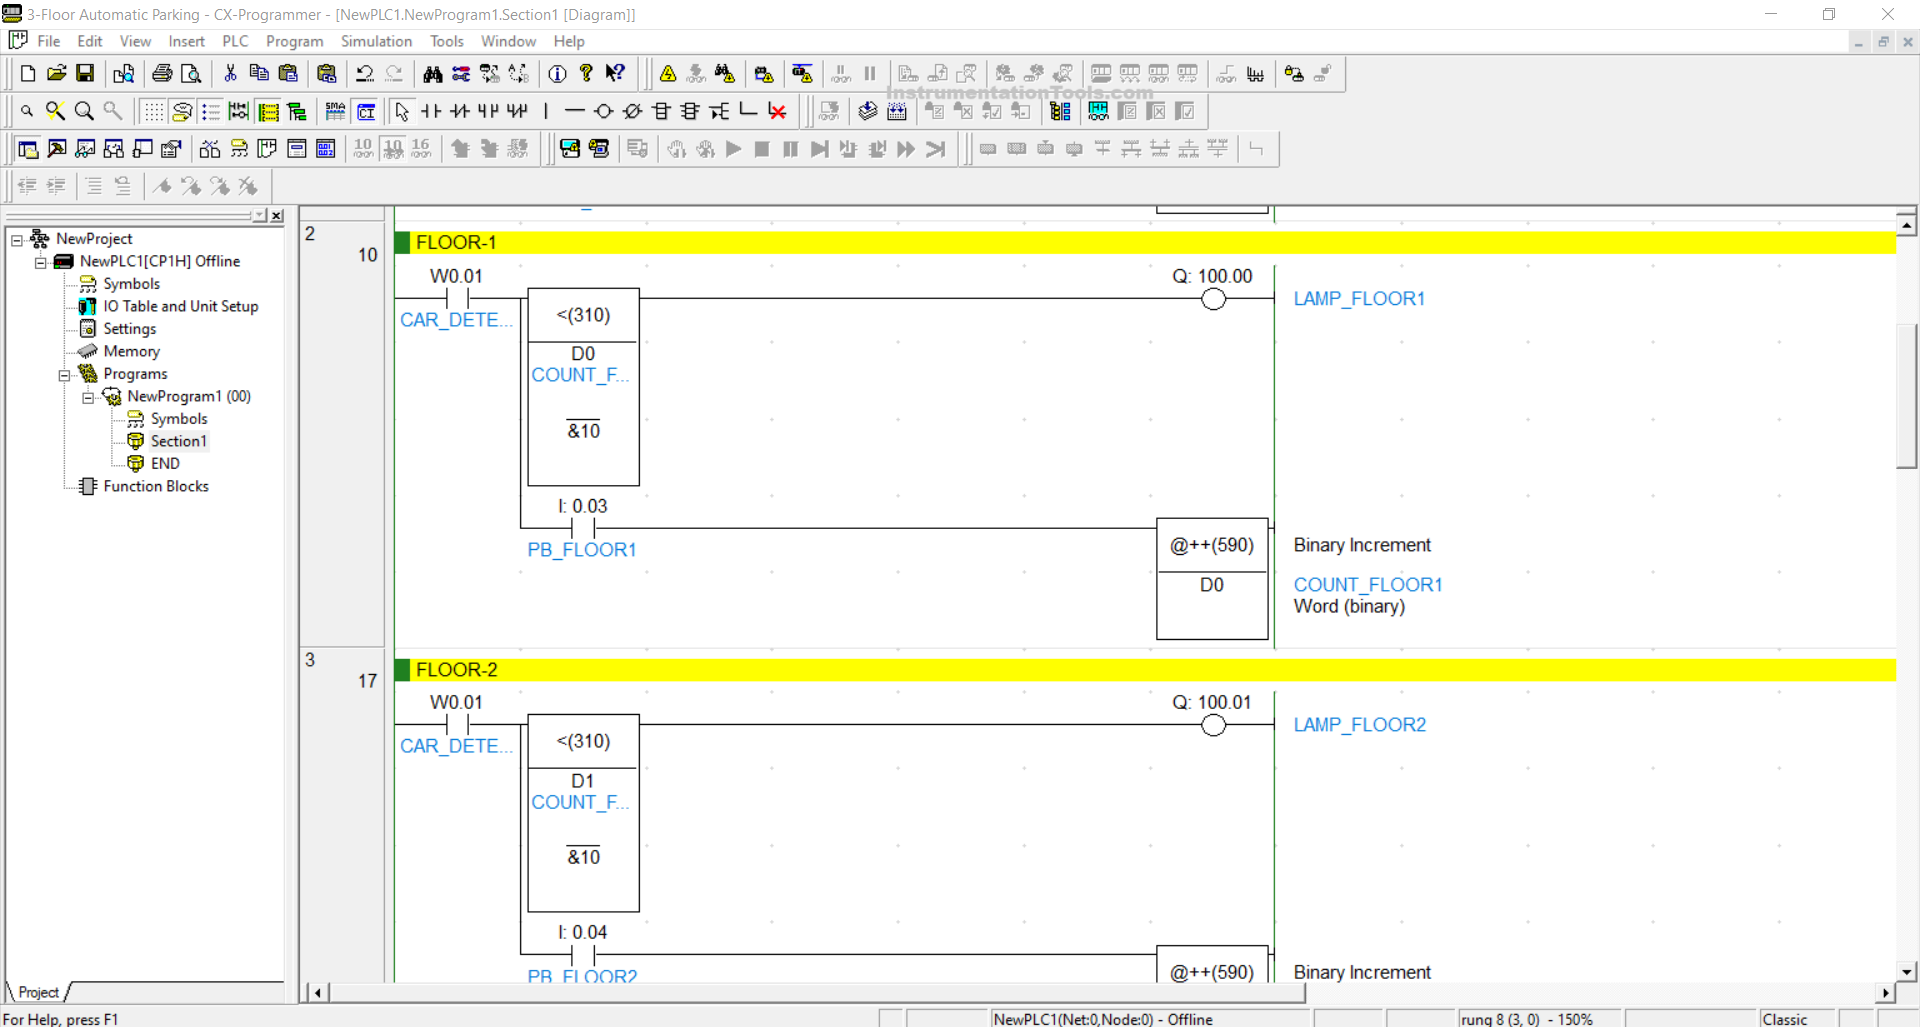Screen dimensions: 1920x1027
Task: Open the Simulation menu
Action: coord(376,41)
